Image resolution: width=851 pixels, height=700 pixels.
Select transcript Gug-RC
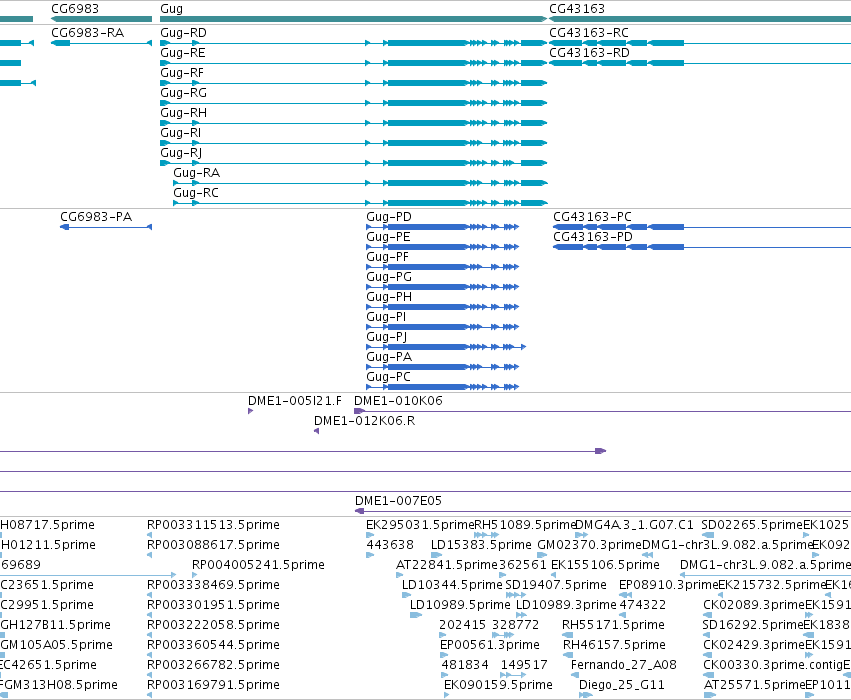coord(196,193)
